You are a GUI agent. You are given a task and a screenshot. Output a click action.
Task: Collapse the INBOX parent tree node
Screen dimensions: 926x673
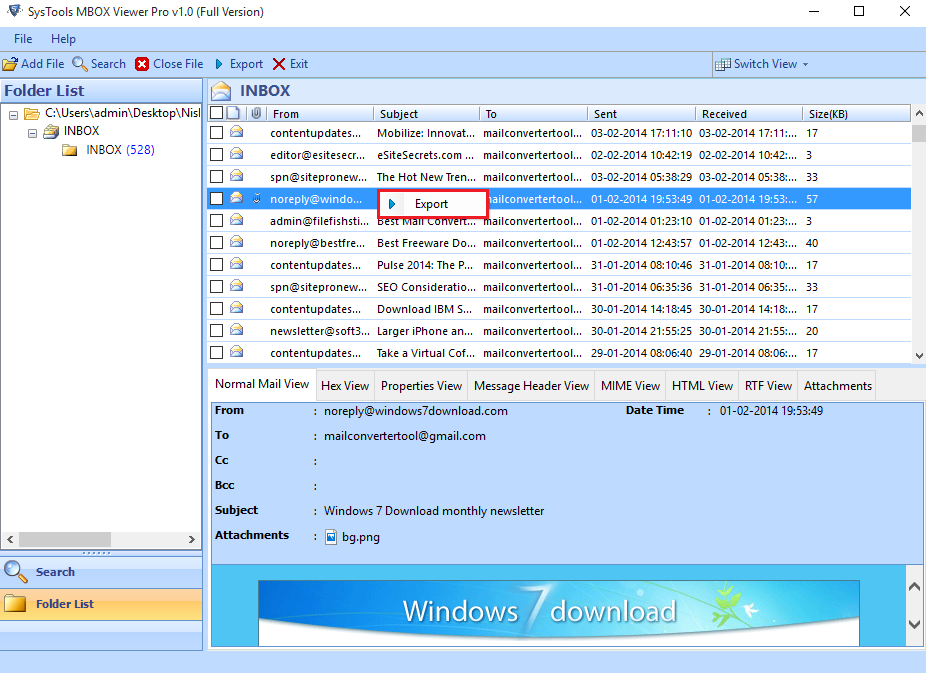click(x=32, y=133)
